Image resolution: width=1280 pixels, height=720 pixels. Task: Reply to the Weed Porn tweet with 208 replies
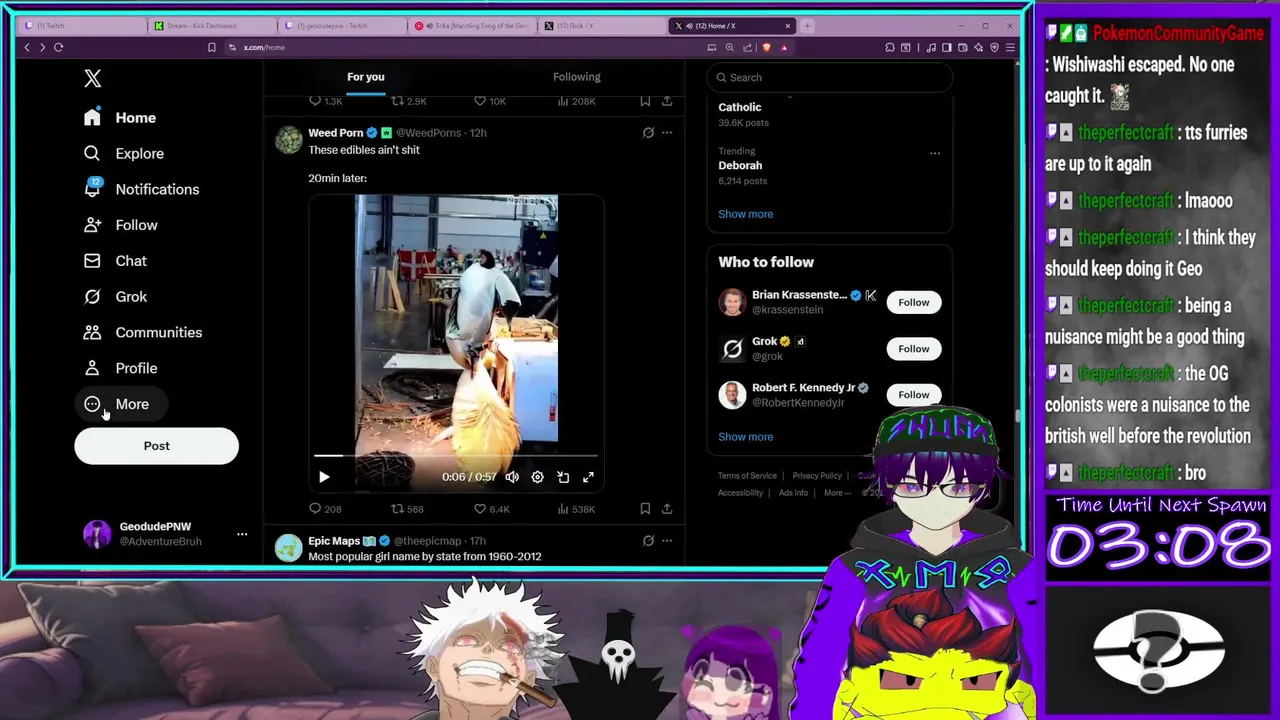tap(325, 509)
